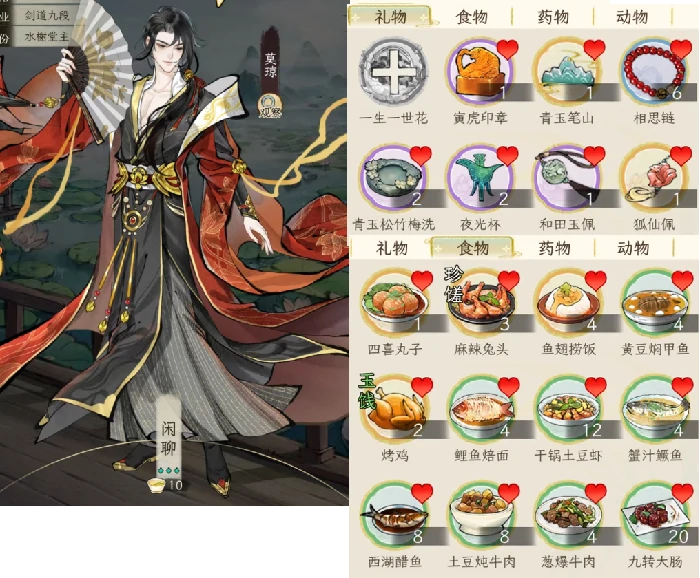Viewport: 700px width, 578px height.
Task: Select the 九转大肠 dish
Action: click(654, 515)
